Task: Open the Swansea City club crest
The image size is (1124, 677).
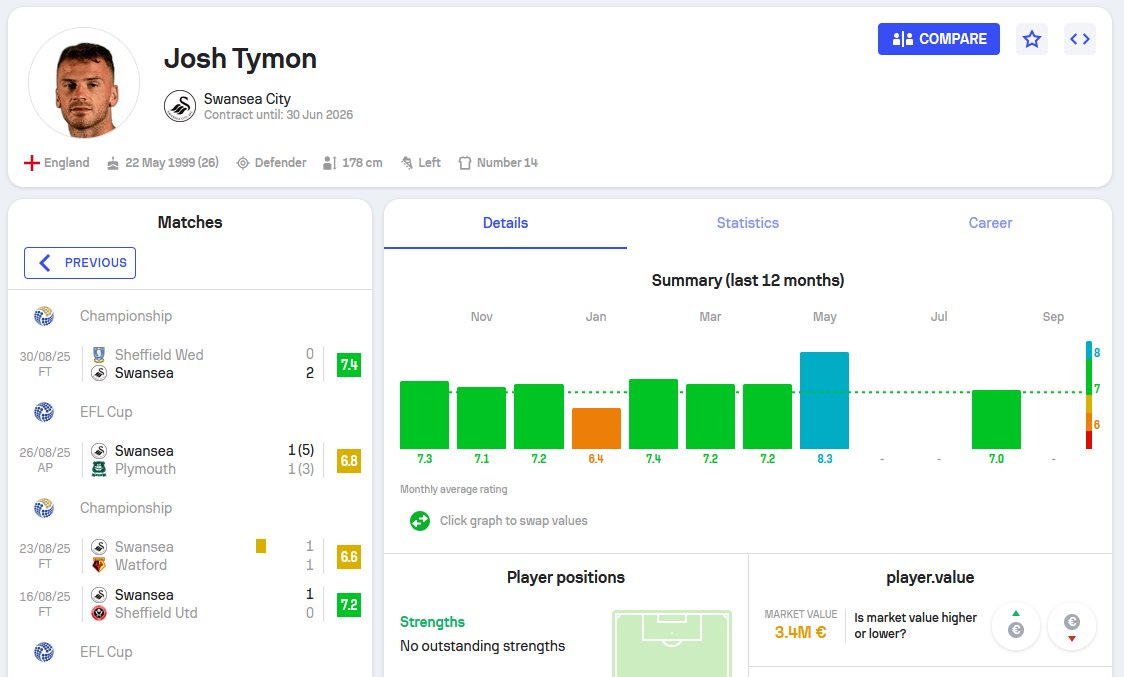Action: click(179, 106)
